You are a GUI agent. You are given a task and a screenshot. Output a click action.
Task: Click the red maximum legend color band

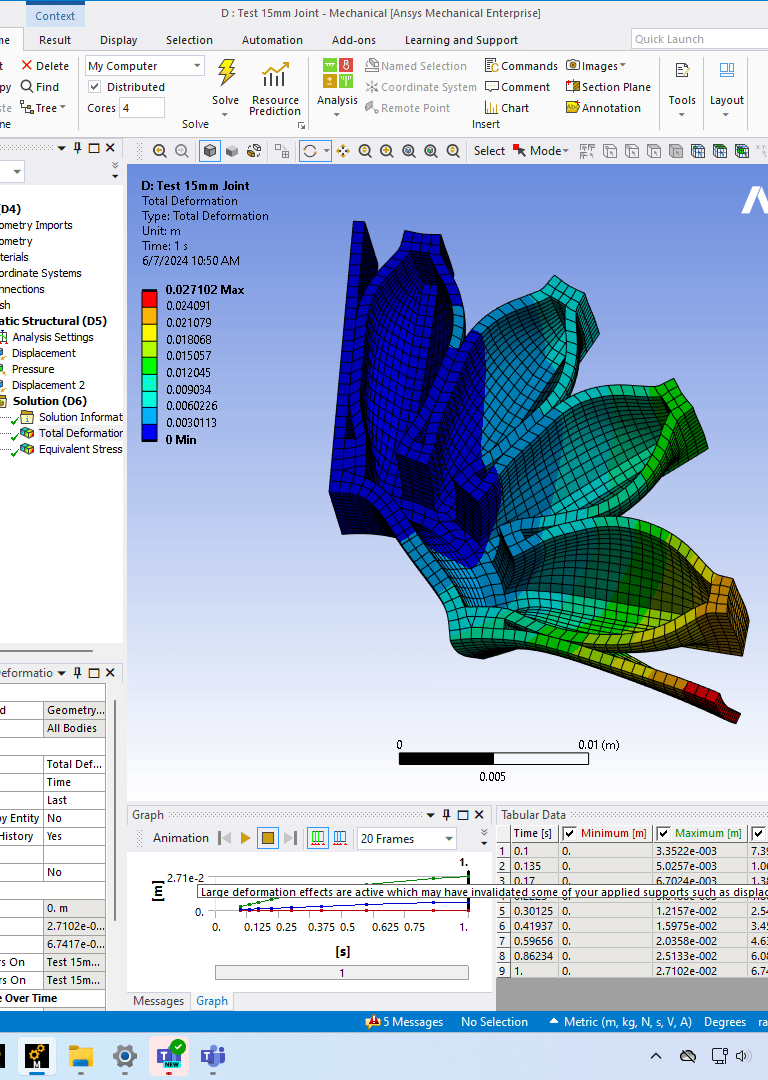[x=149, y=298]
